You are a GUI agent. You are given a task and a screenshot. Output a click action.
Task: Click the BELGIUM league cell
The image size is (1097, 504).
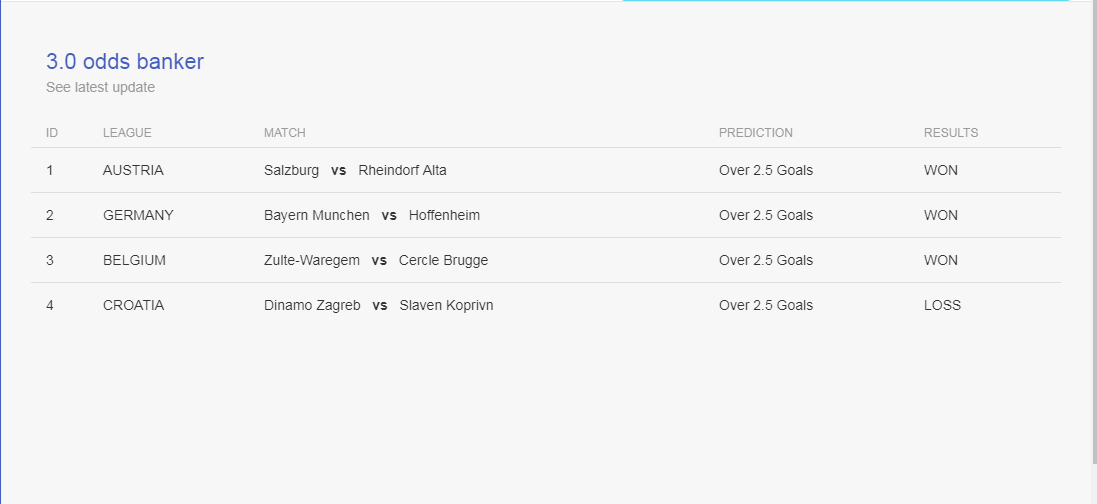(134, 260)
